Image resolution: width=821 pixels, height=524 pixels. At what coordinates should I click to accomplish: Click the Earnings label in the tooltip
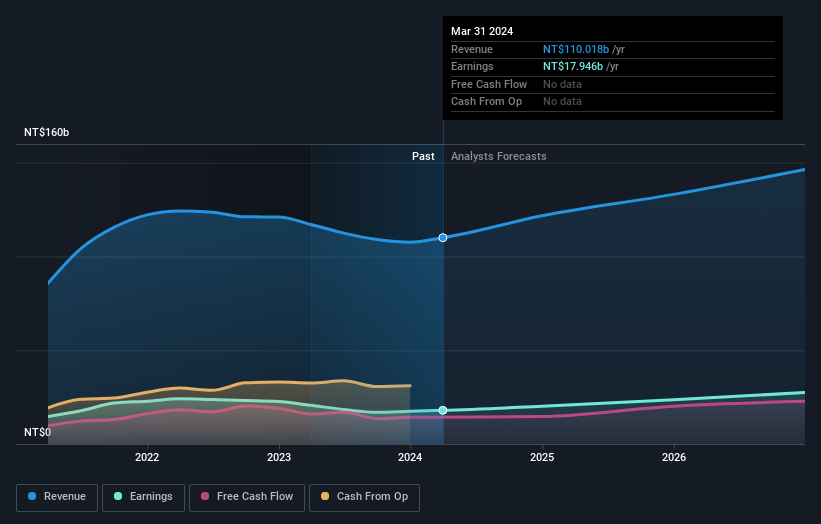472,66
